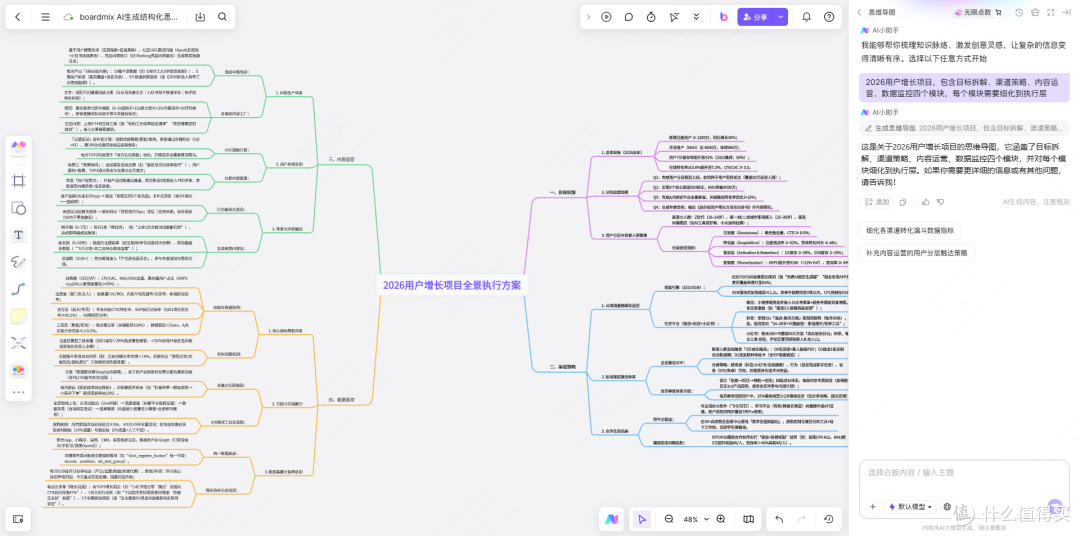1080x536 pixels.
Task: Start presentation play mode
Action: pos(606,17)
